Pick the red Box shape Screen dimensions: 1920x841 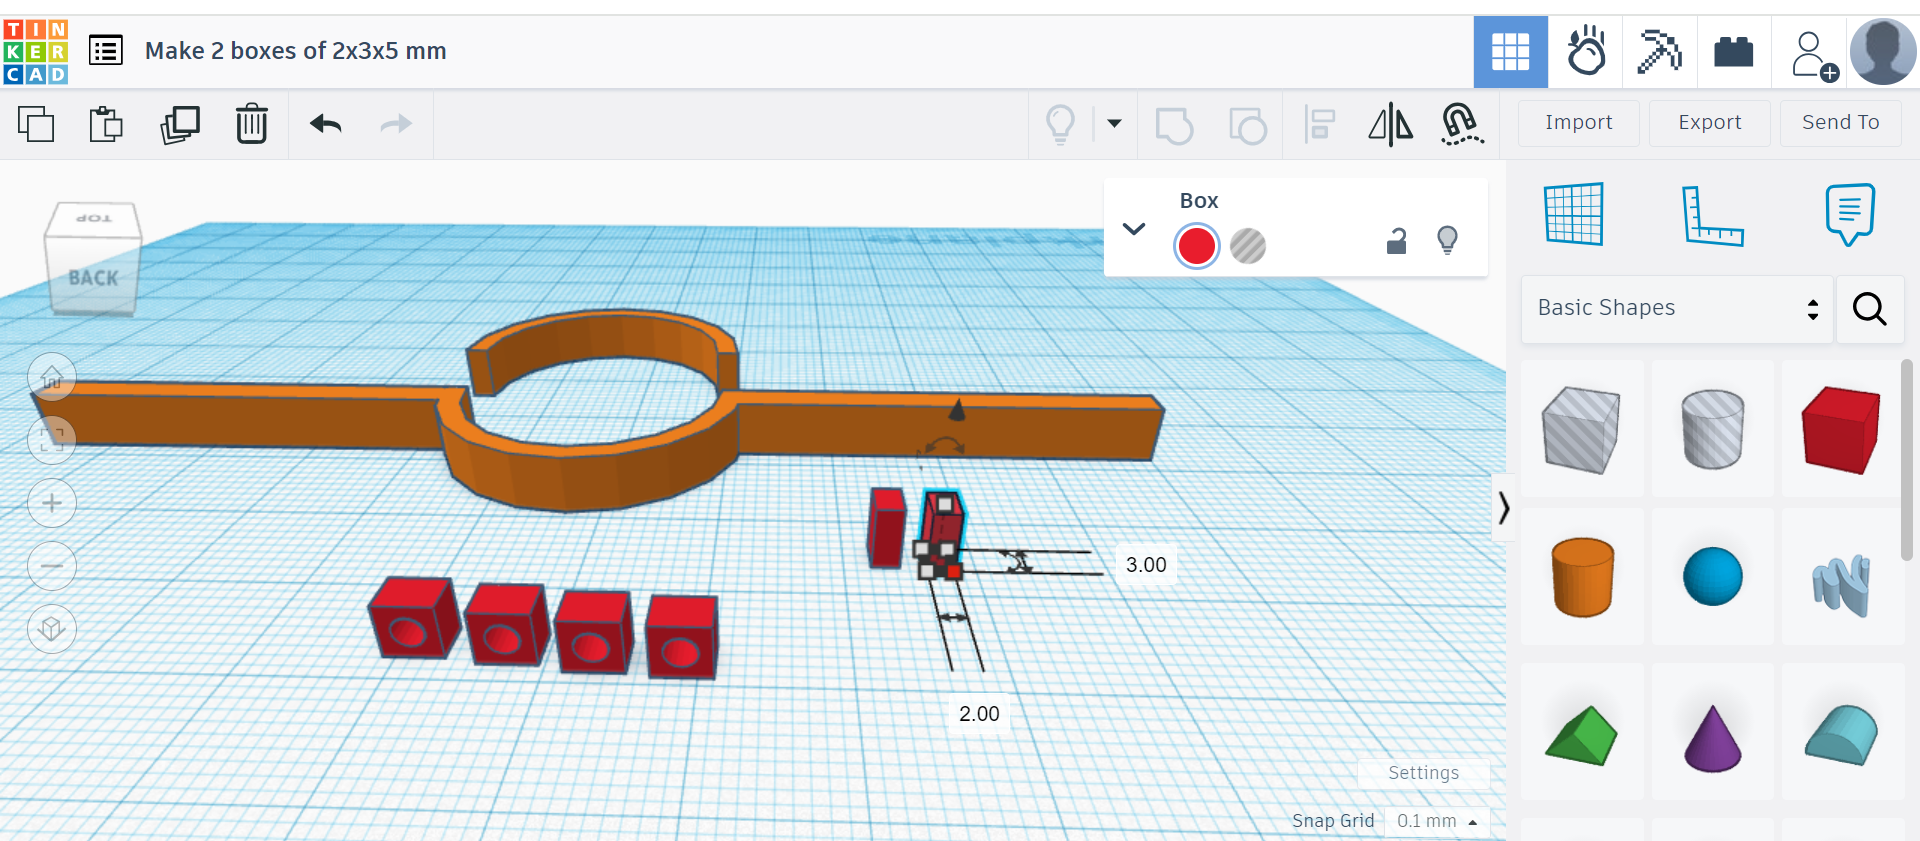1842,429
